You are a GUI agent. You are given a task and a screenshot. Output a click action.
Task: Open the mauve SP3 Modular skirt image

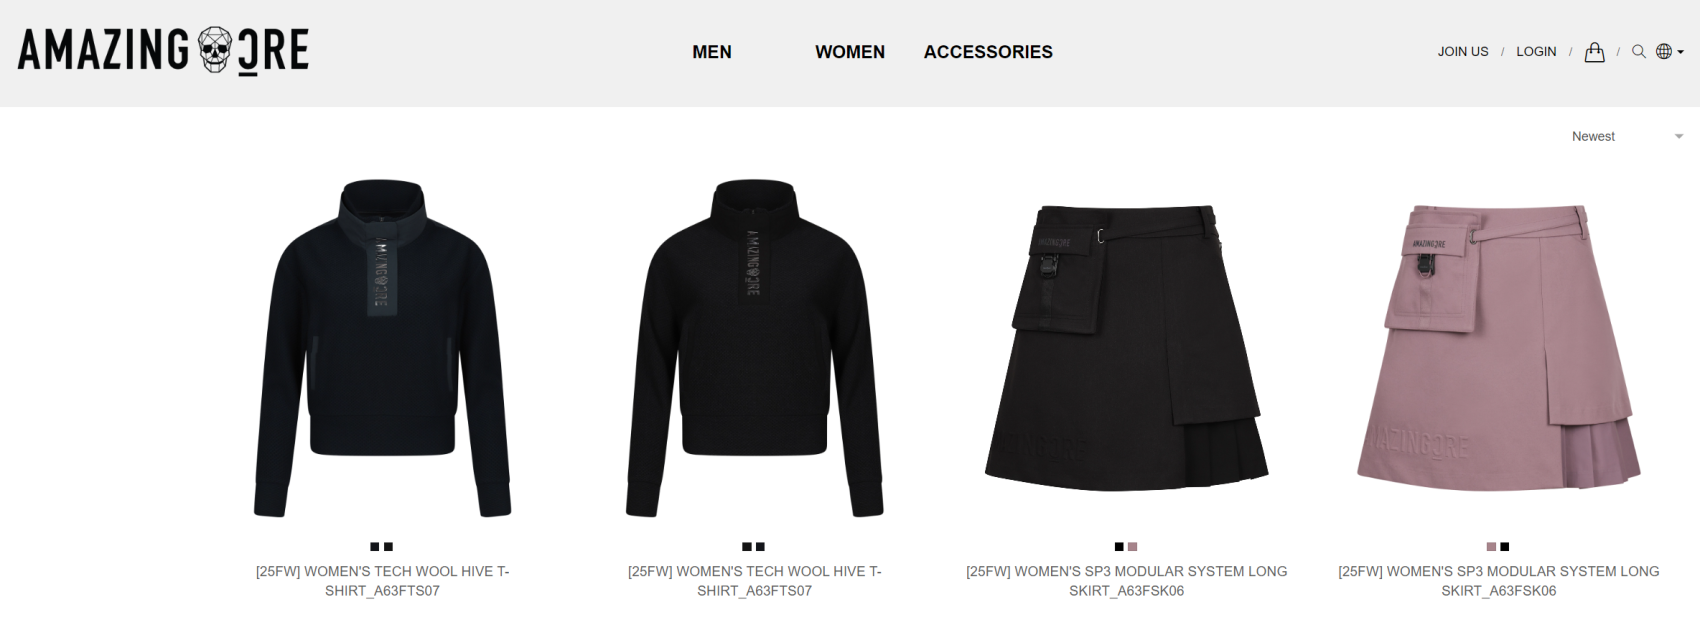pos(1499,348)
